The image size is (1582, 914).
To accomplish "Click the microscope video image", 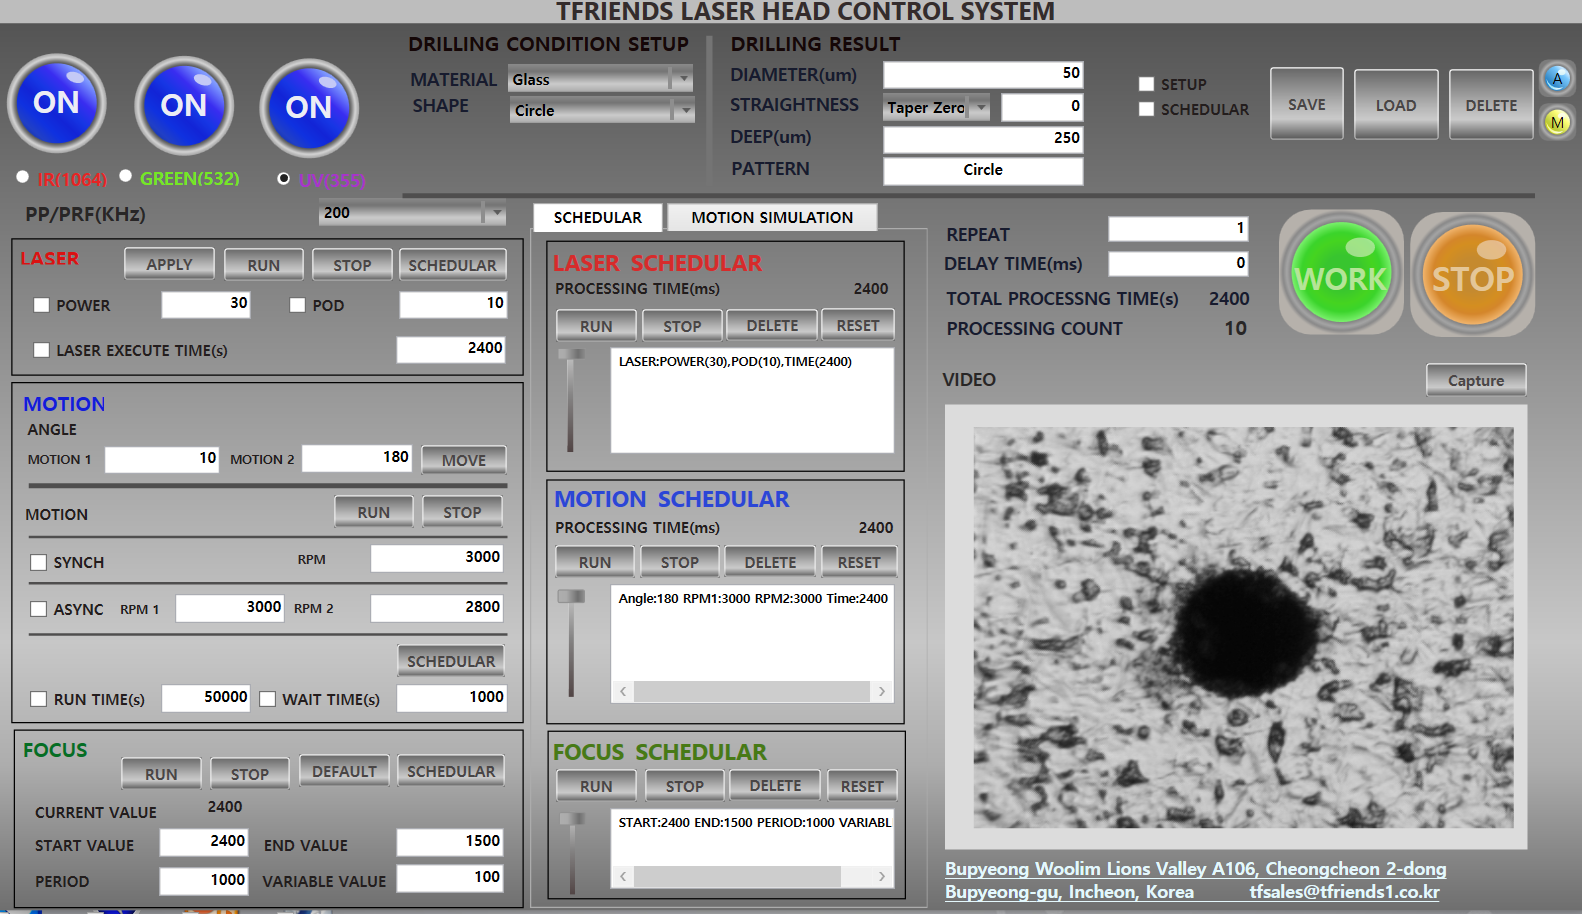I will click(x=1243, y=627).
